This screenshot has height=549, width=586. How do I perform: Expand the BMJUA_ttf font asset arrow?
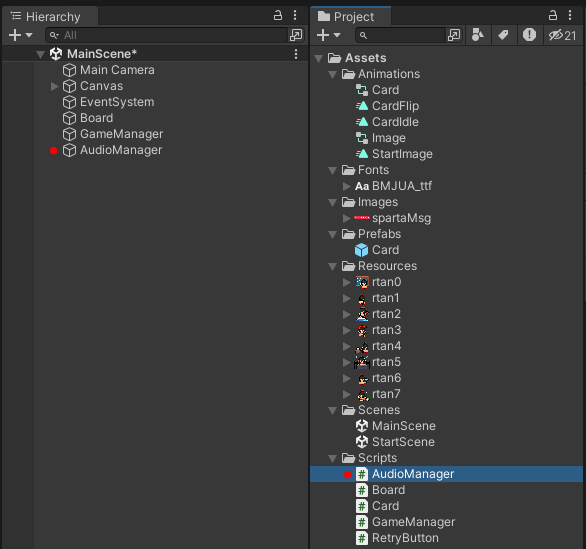(347, 186)
